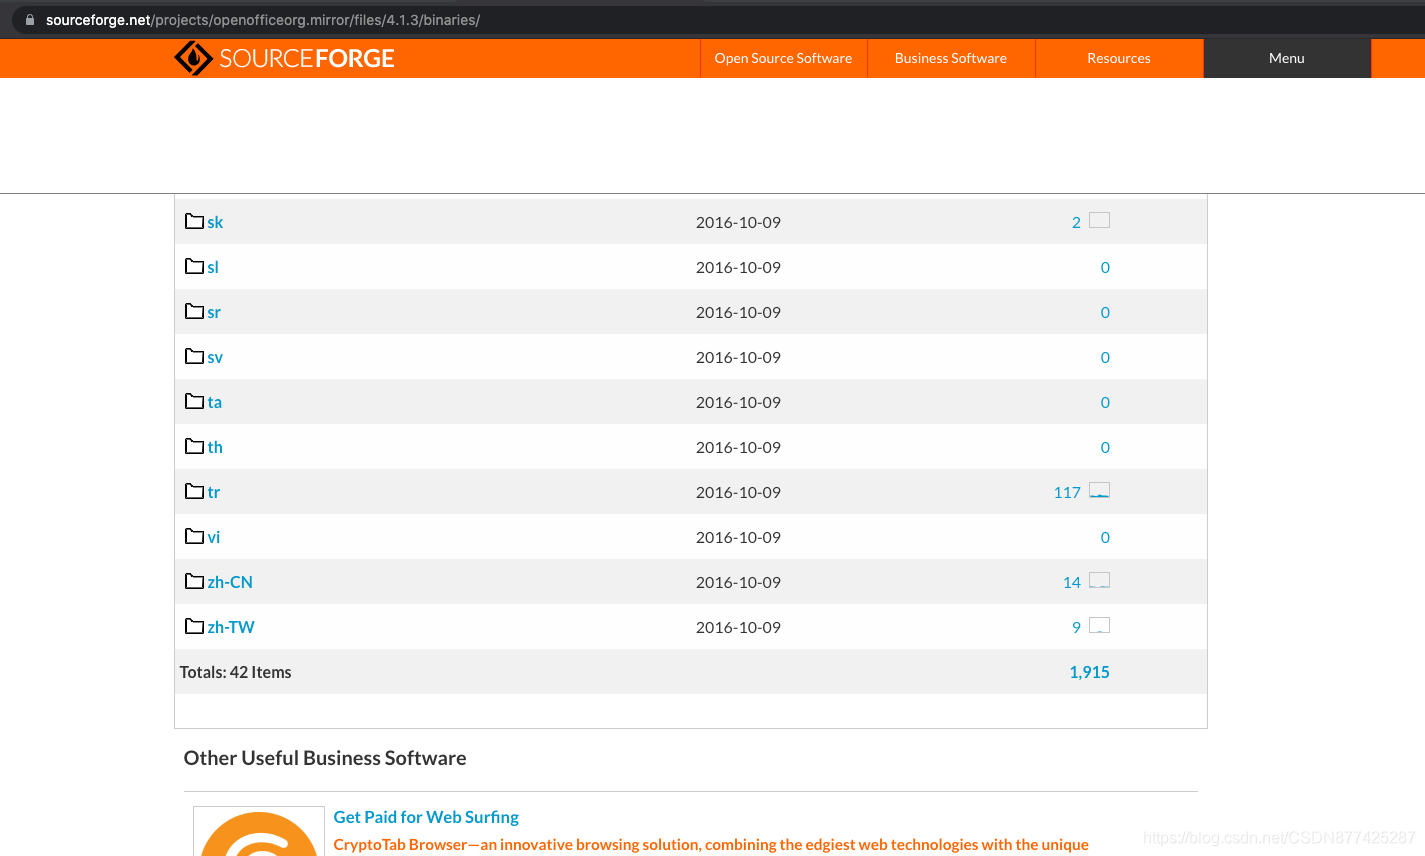The image size is (1425, 856).
Task: Open the download stats chart for zh-TW
Action: (x=1099, y=625)
